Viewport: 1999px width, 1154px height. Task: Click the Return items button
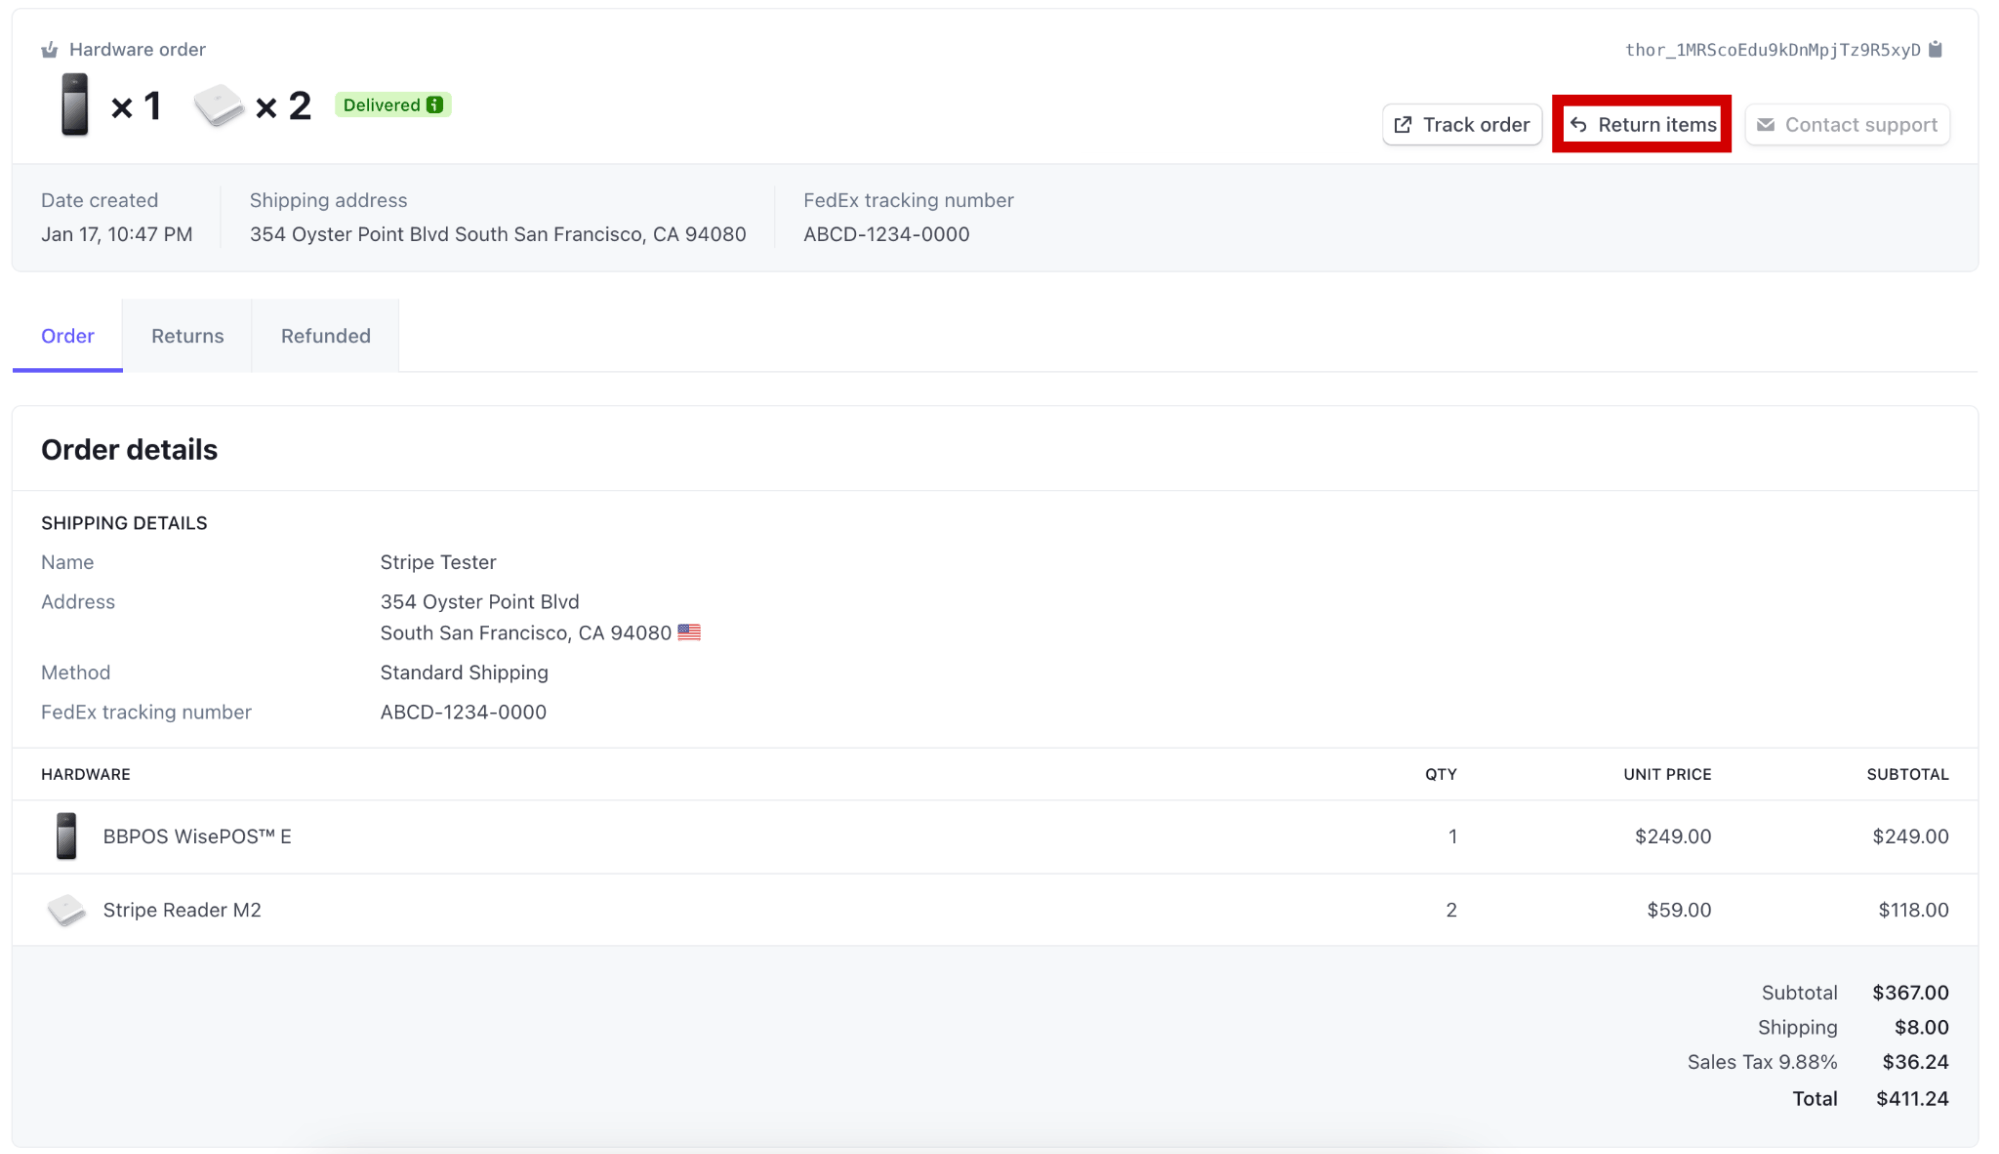tap(1642, 125)
